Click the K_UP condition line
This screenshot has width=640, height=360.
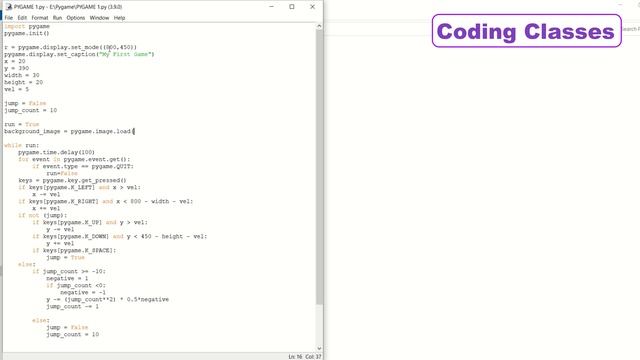pyautogui.click(x=90, y=222)
